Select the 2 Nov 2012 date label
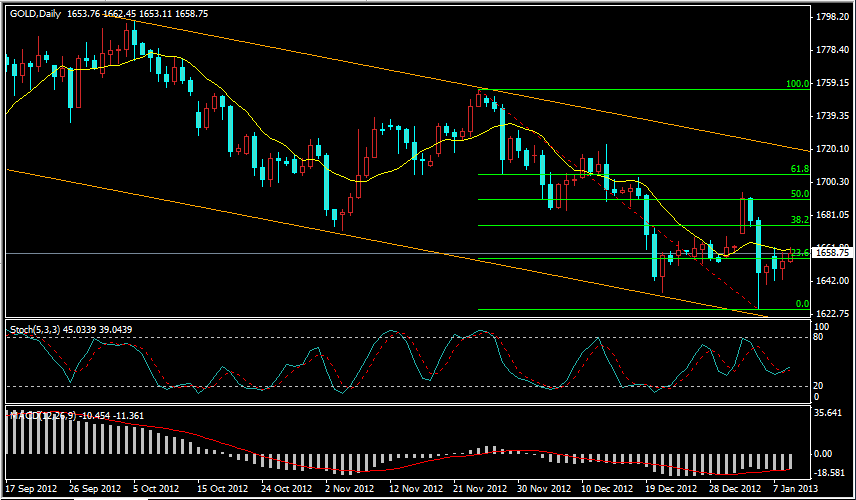Screen dimensions: 856x500 349,487
